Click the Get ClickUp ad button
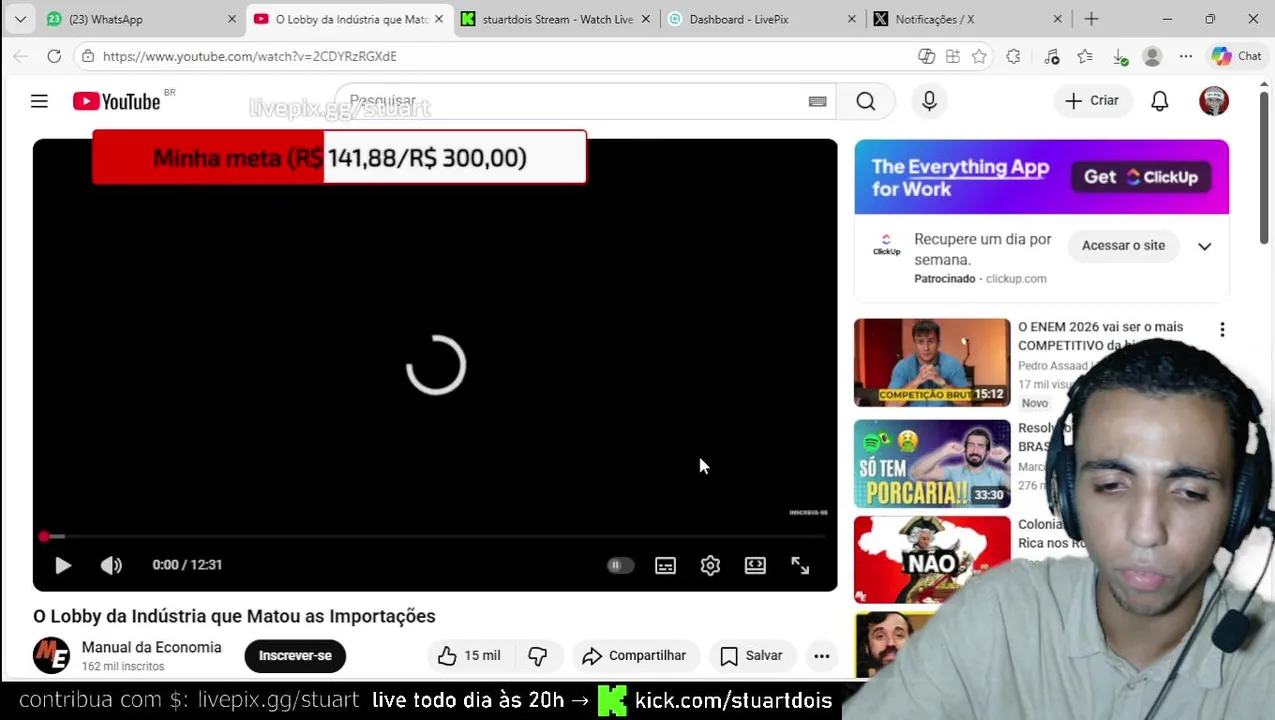This screenshot has width=1275, height=720. [x=1141, y=177]
